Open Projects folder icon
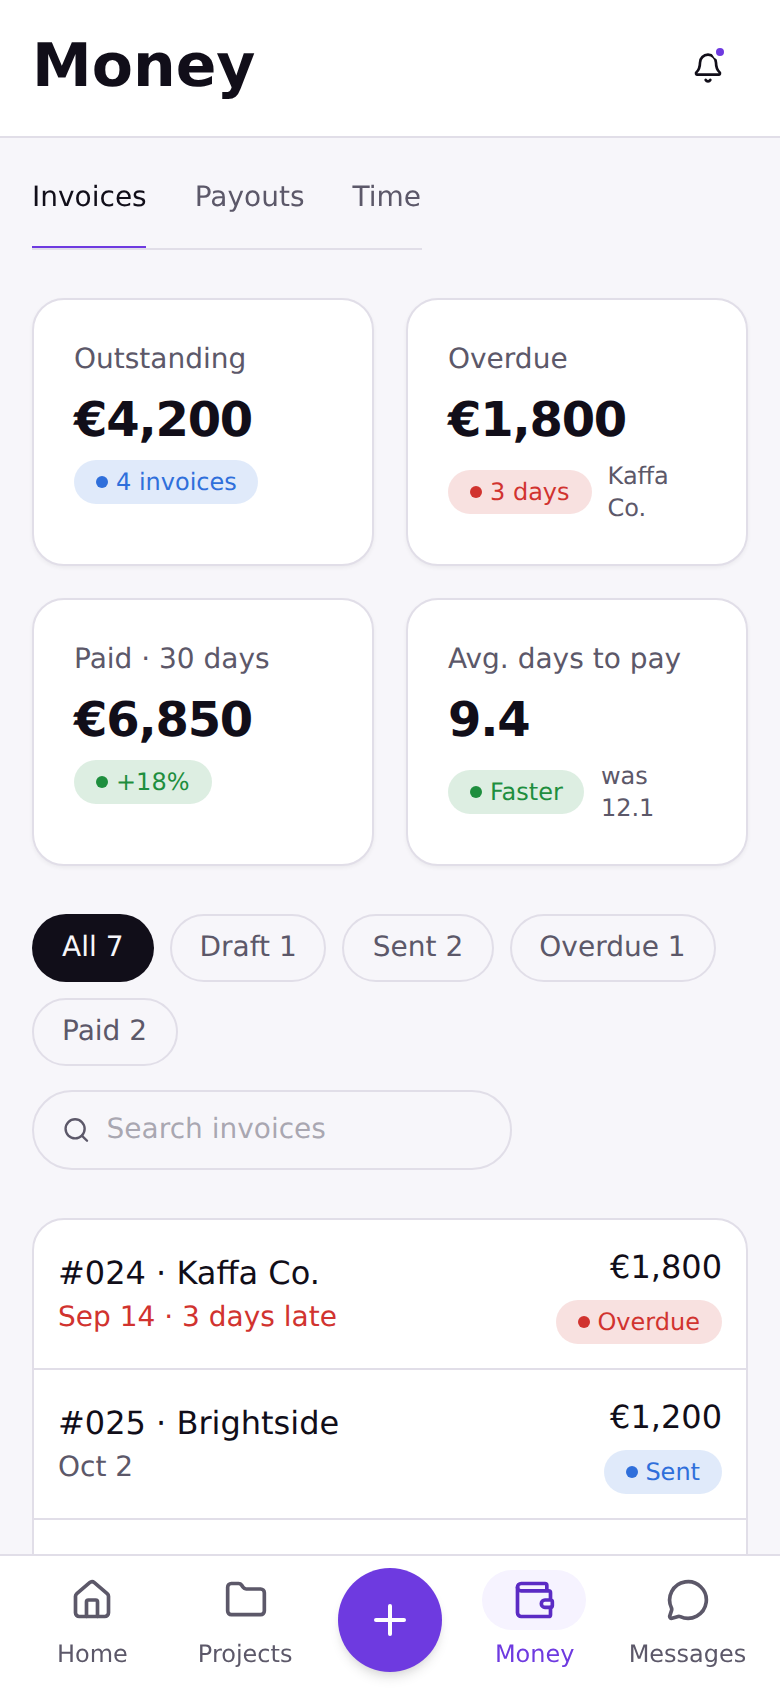 [x=245, y=1600]
